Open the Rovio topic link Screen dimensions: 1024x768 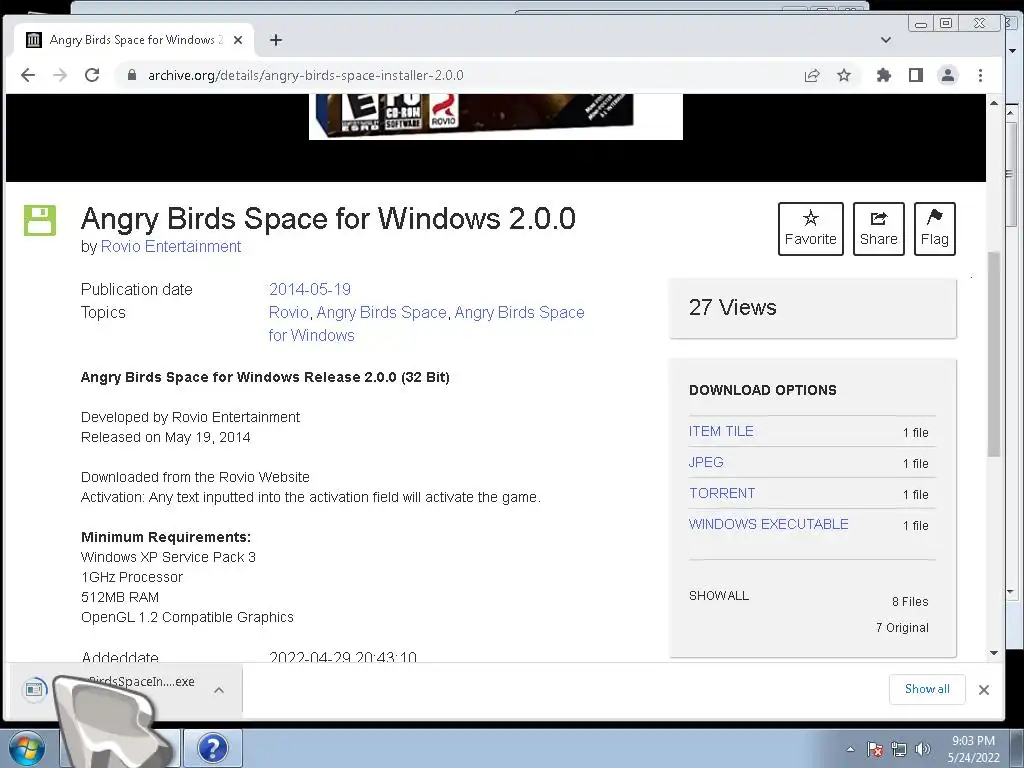point(288,312)
